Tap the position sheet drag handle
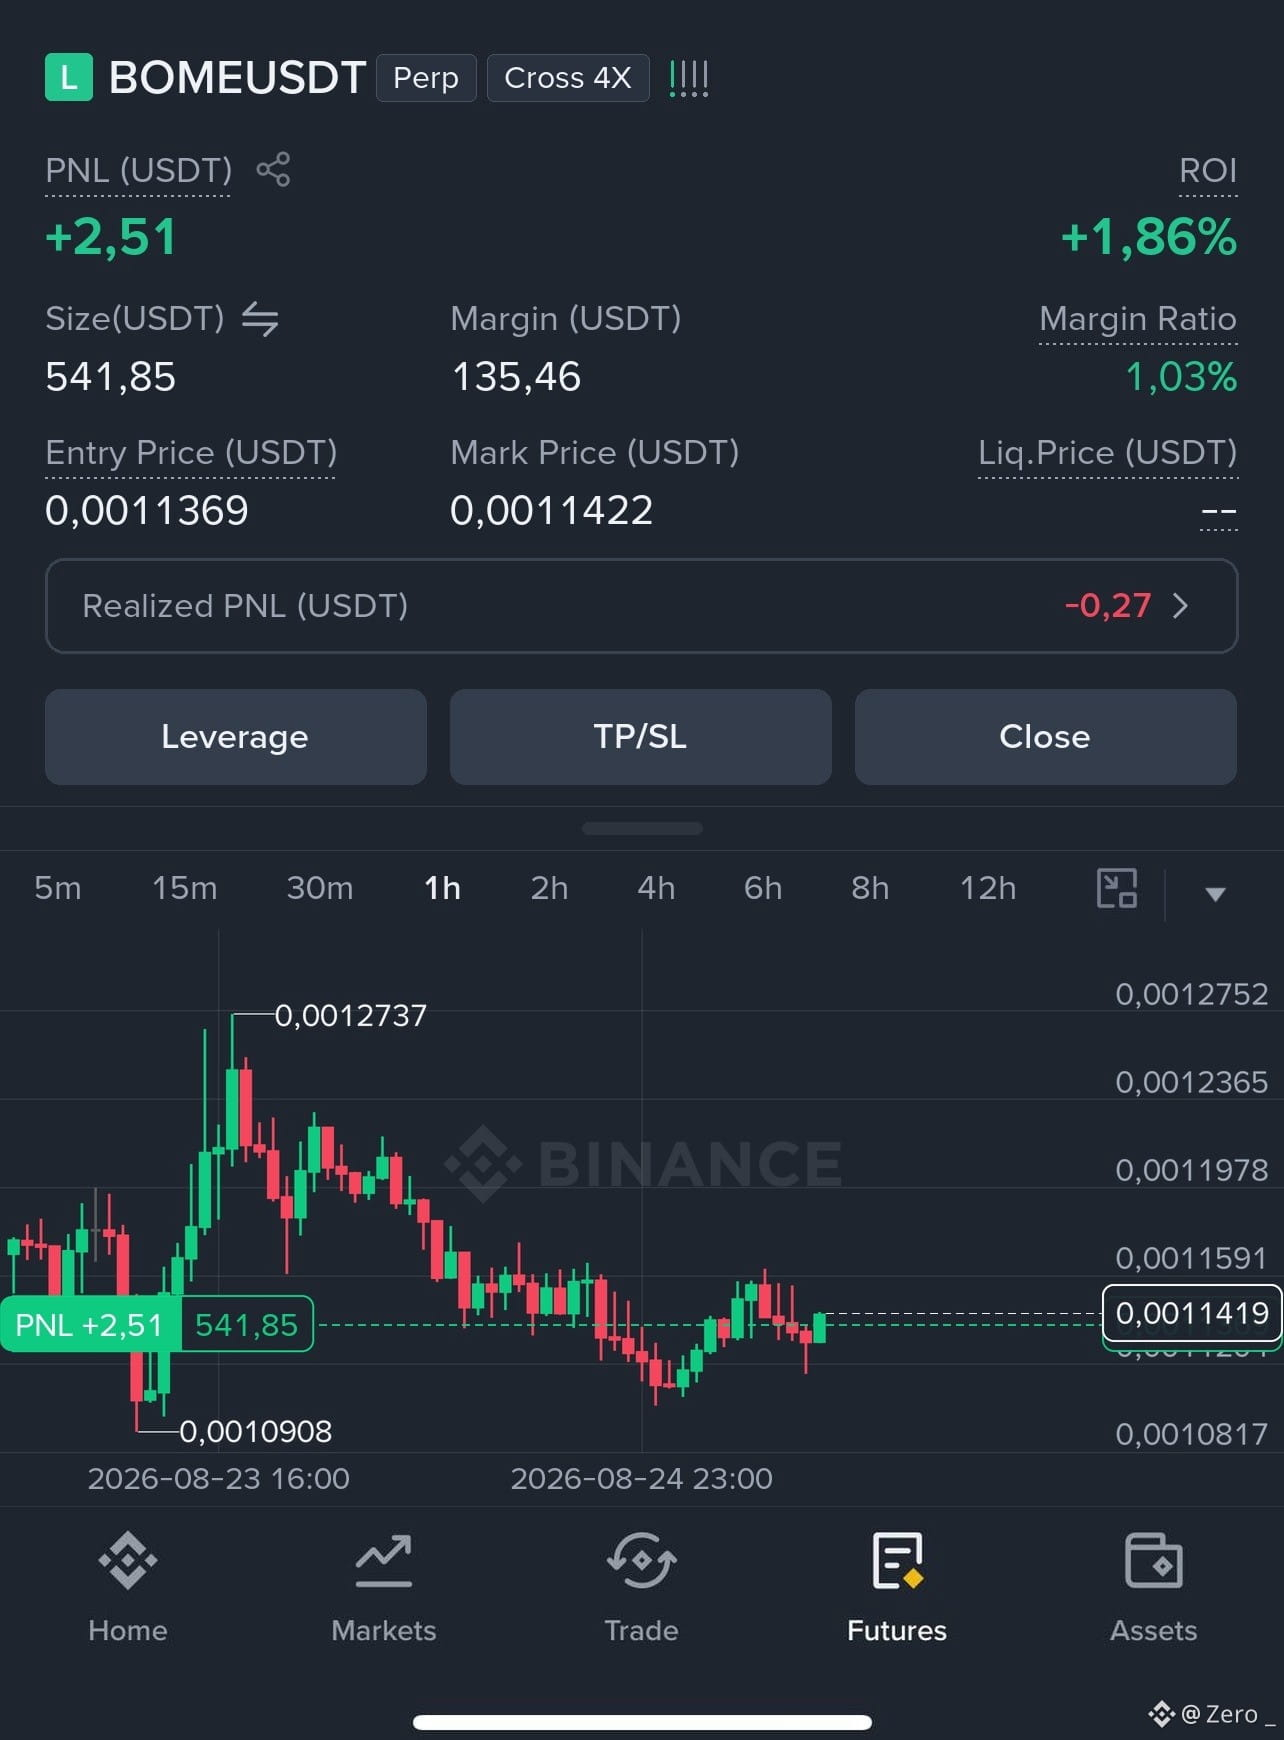 pos(642,828)
